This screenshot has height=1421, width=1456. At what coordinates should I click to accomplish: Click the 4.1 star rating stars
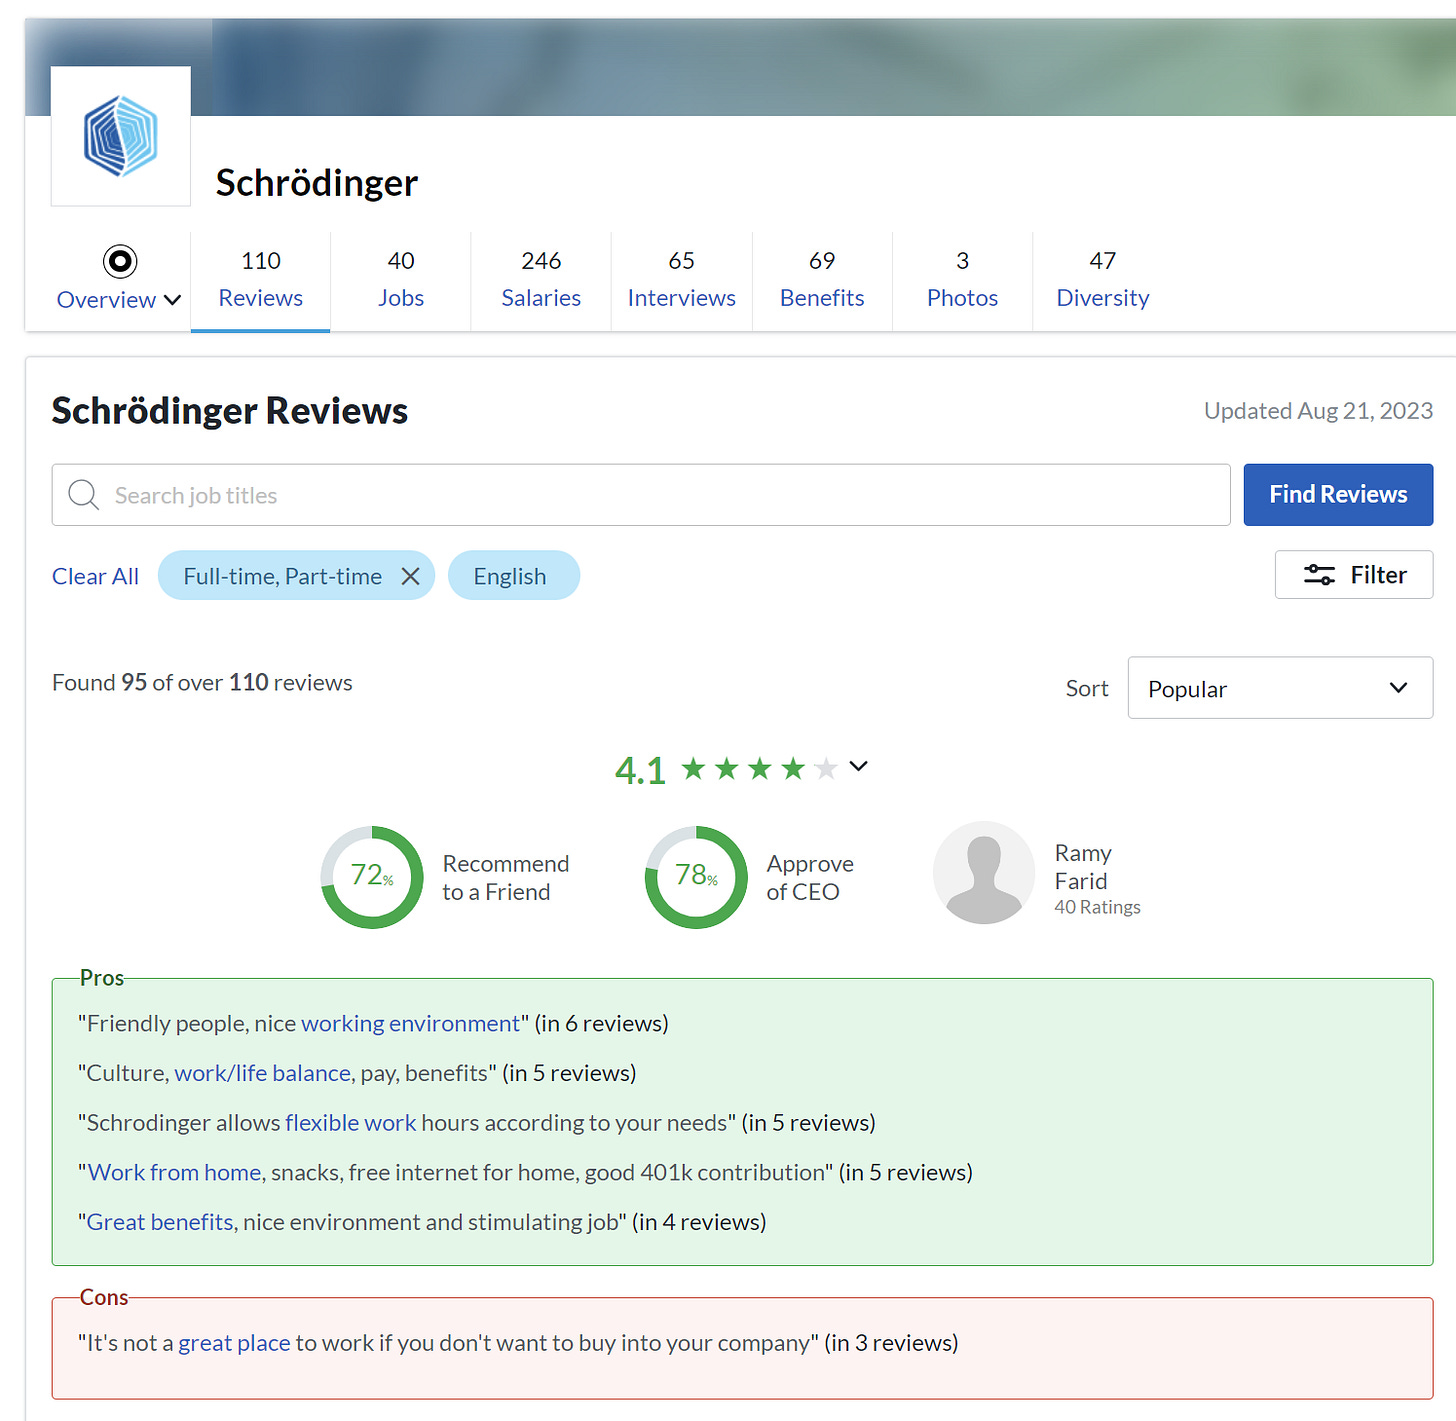[759, 769]
